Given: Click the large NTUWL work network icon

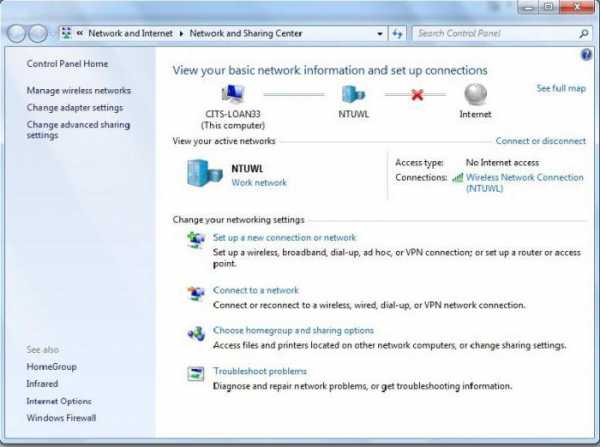Looking at the screenshot, I should [x=205, y=173].
